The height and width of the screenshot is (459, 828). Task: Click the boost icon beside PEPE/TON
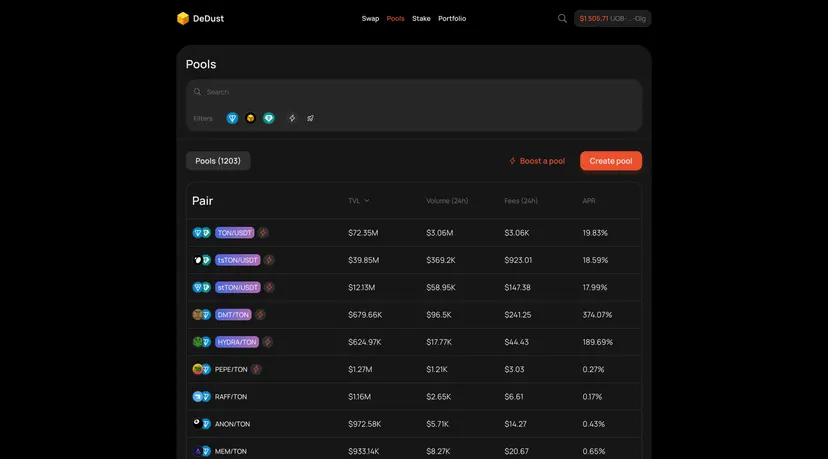256,369
